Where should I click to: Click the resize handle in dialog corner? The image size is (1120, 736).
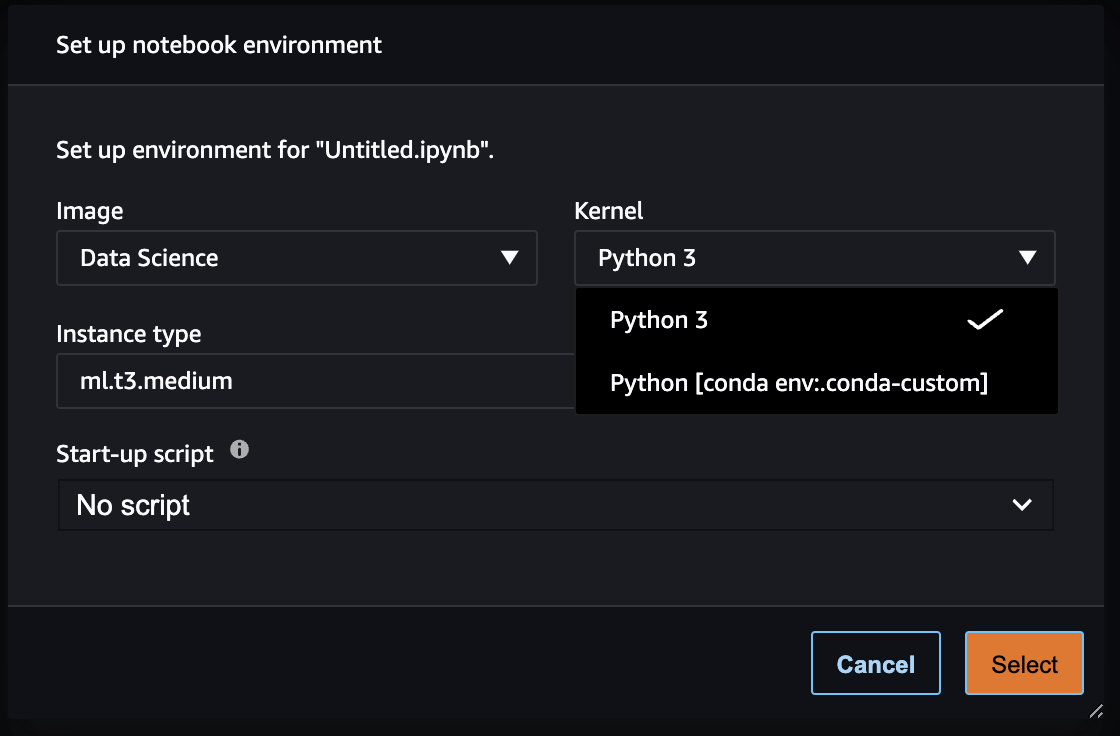(1096, 711)
